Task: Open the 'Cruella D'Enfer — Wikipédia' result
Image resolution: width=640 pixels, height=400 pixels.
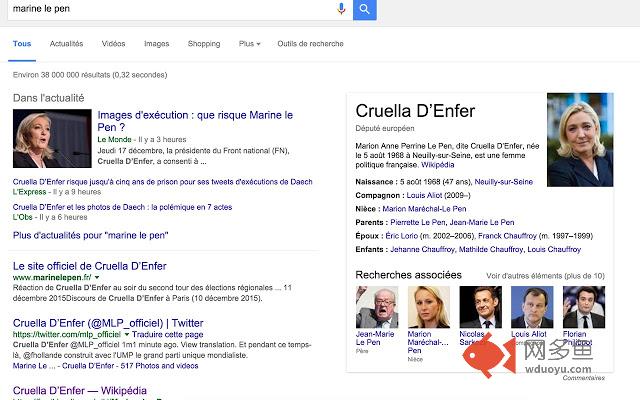Action: tap(80, 390)
